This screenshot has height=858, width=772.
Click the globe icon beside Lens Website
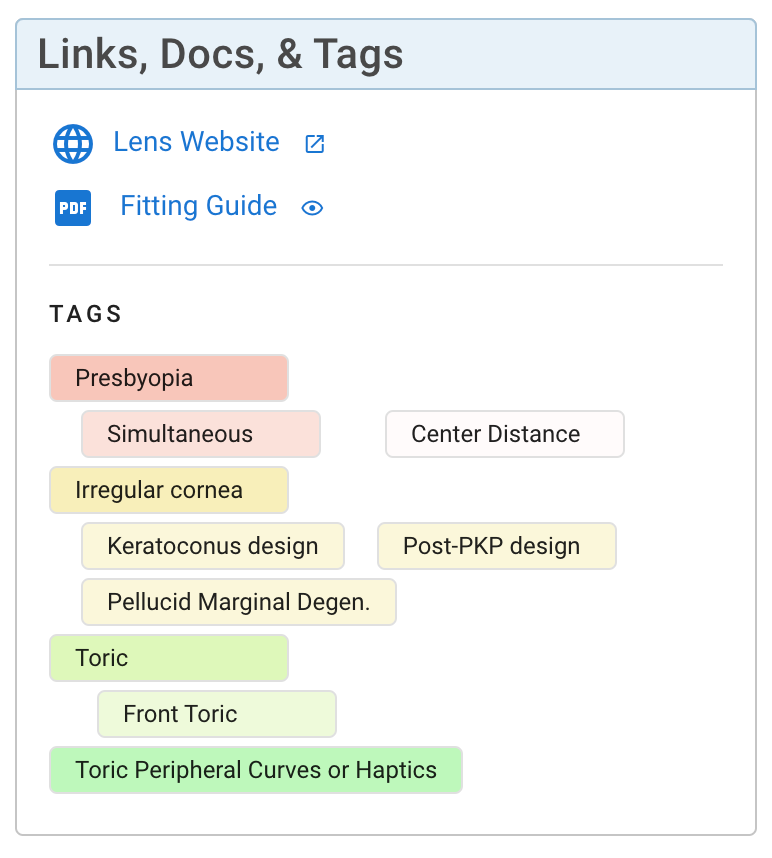72,144
